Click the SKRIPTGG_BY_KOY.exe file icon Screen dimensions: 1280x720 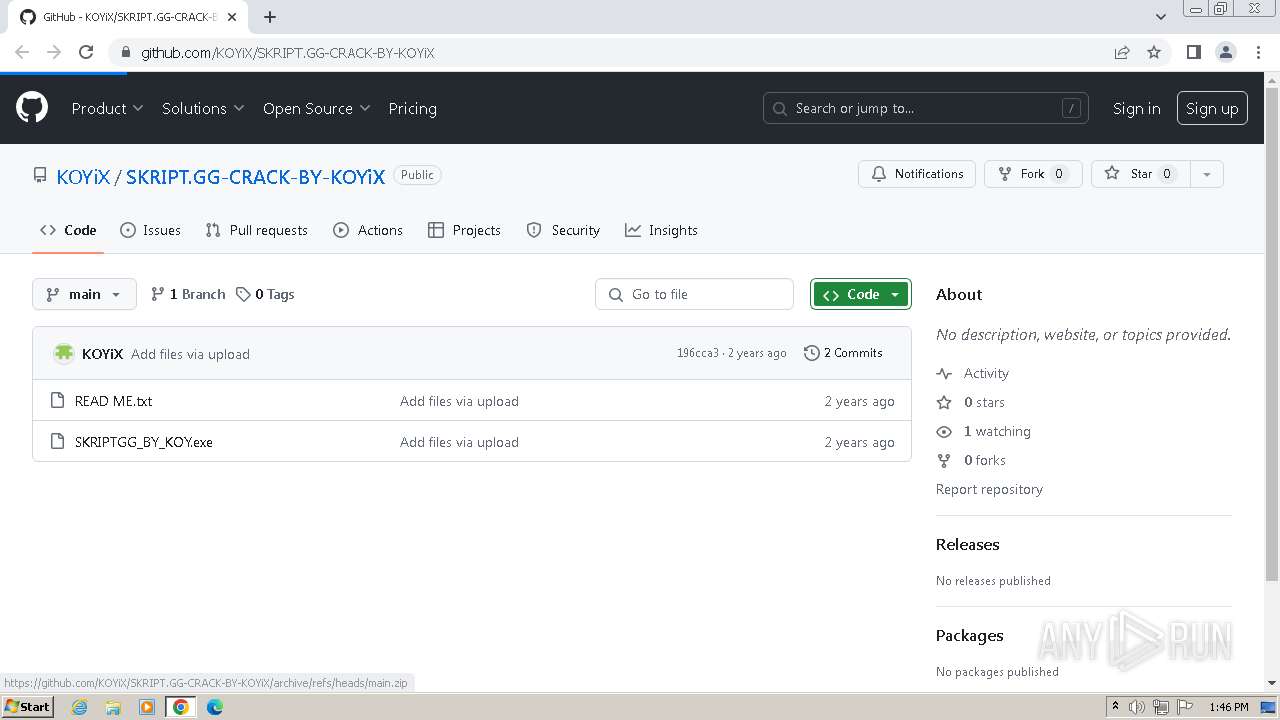point(57,442)
